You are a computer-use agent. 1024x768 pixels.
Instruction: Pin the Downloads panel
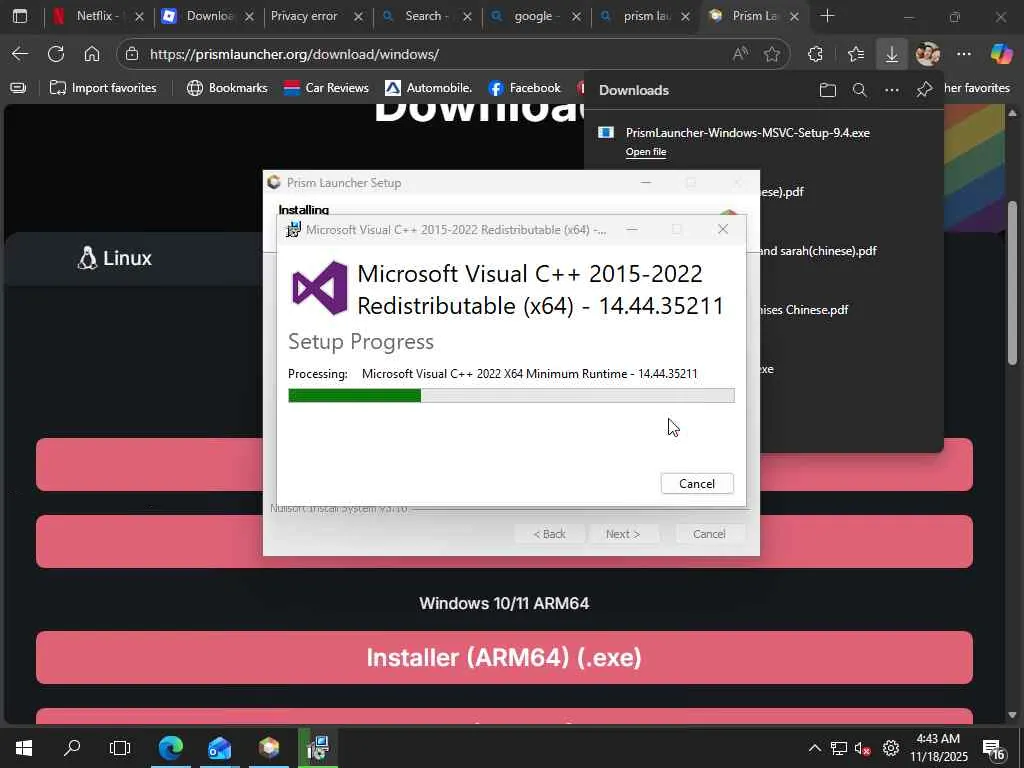coord(923,90)
